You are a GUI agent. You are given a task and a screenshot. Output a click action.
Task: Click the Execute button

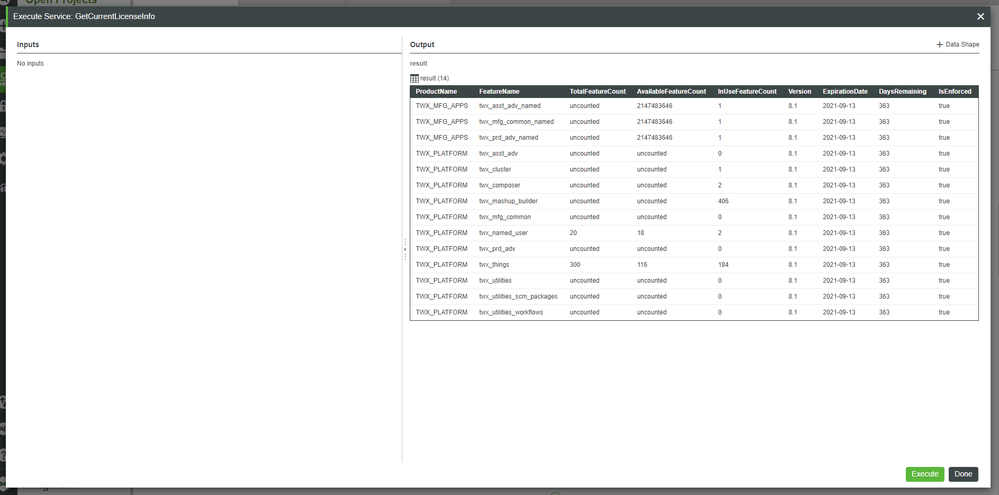click(924, 474)
